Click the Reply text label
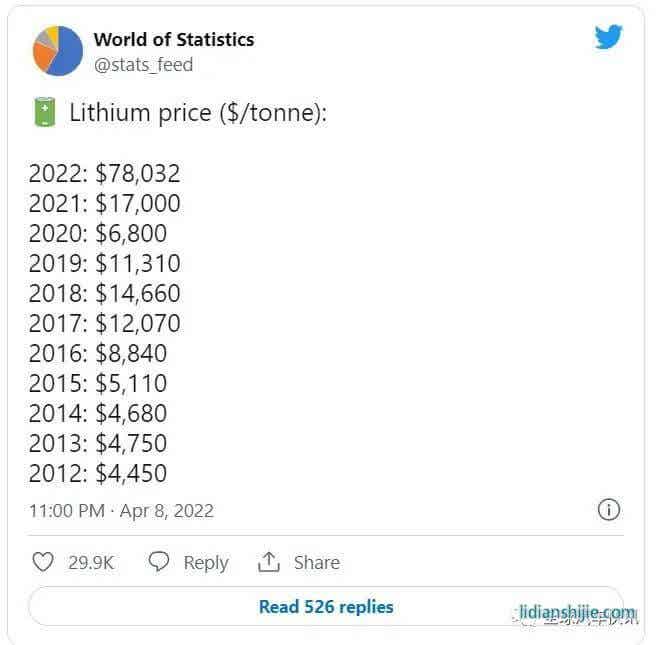This screenshot has height=645, width=659. [x=206, y=563]
